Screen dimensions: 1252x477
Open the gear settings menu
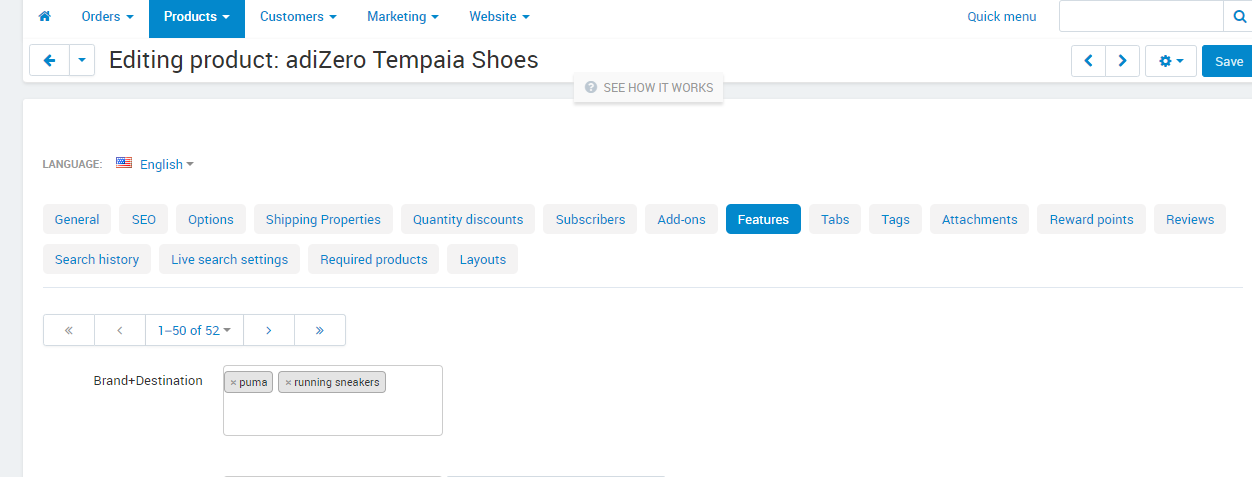click(1170, 61)
